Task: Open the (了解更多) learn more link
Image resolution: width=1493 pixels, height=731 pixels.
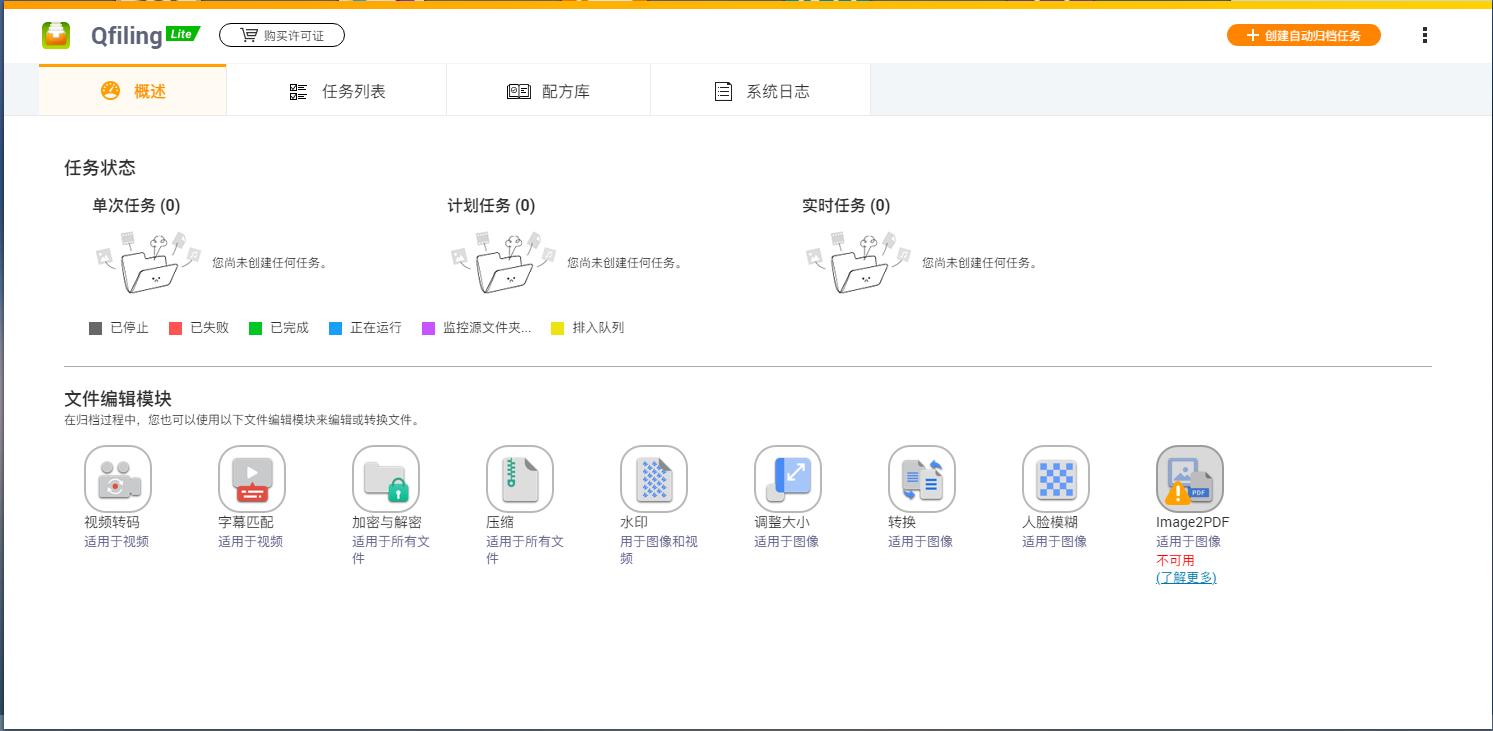Action: pos(1186,578)
